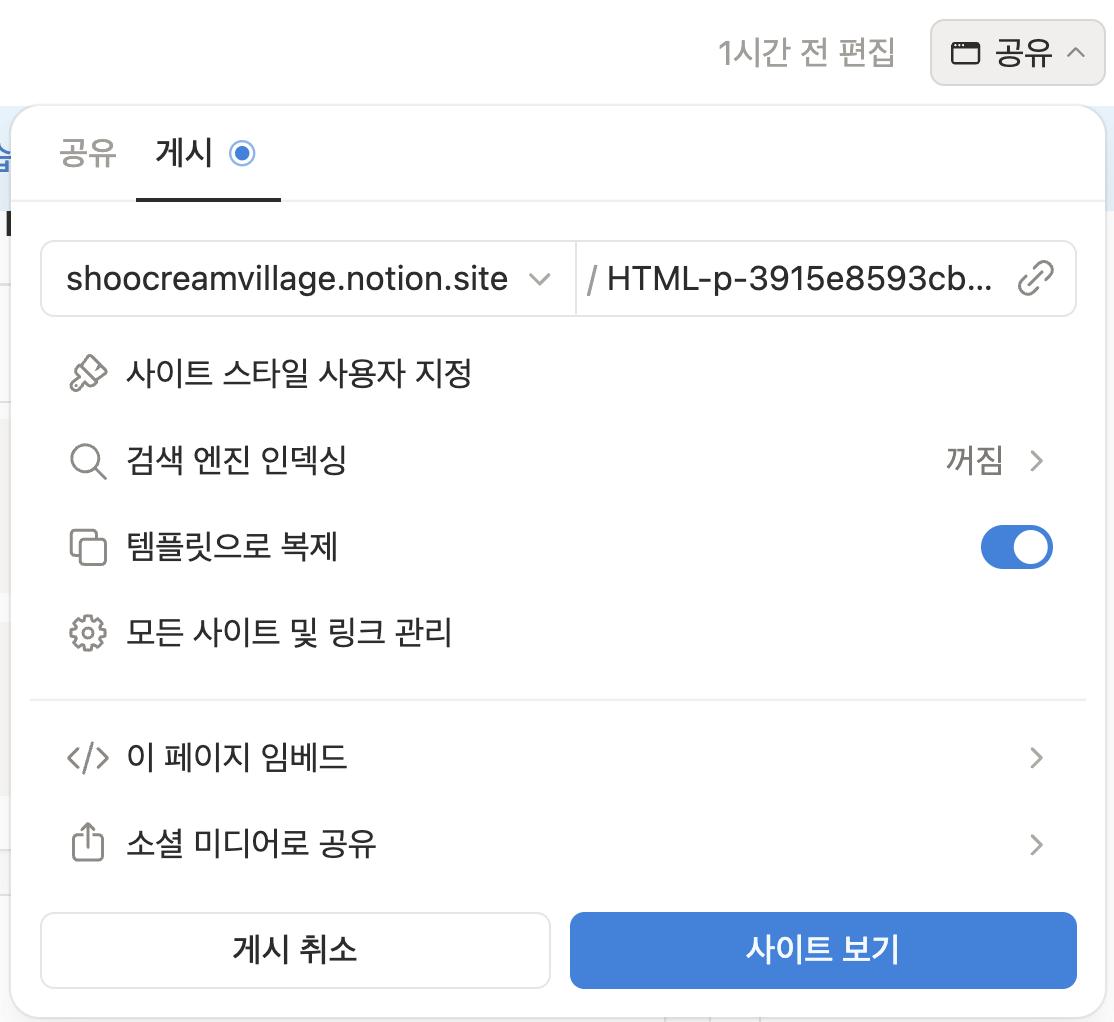Click the magnifier icon for search indexing
This screenshot has height=1022, width=1114.
[88, 461]
